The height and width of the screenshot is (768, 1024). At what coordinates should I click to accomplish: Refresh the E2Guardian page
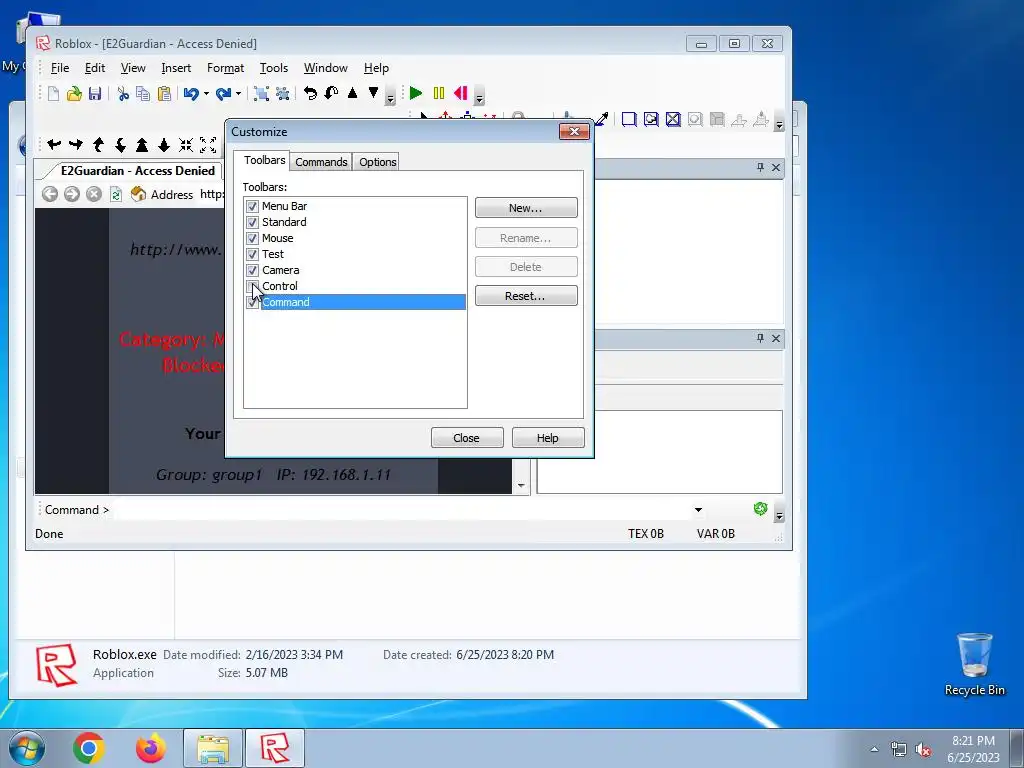pyautogui.click(x=116, y=194)
